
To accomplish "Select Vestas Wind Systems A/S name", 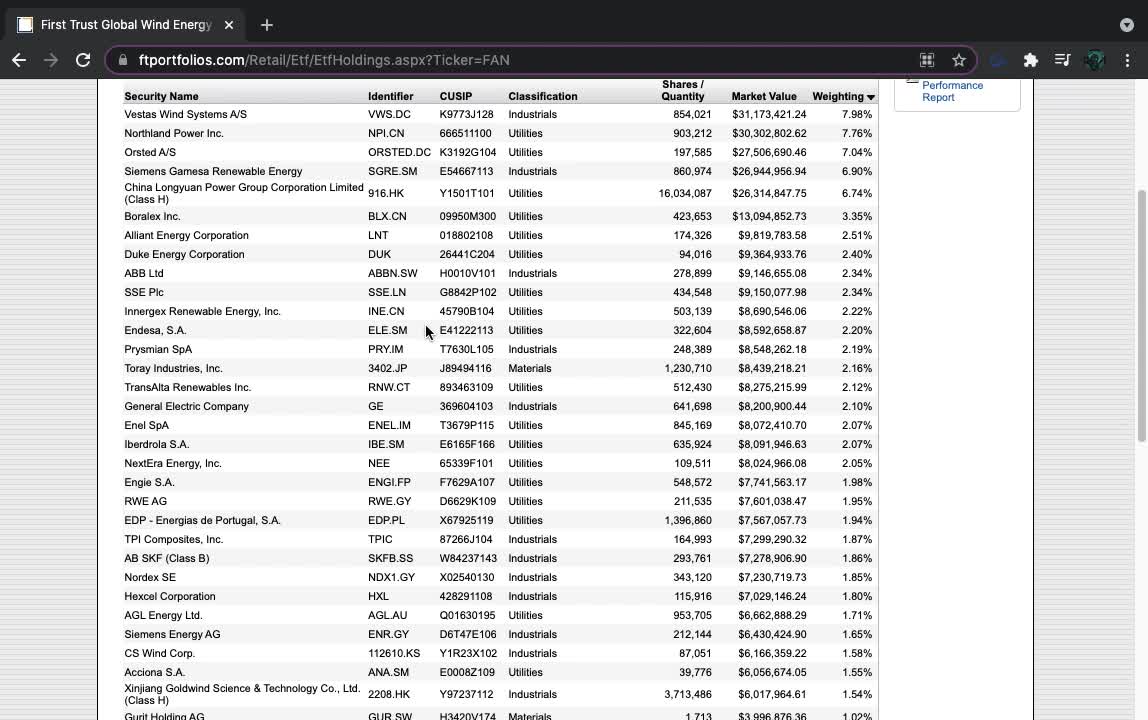I will (x=185, y=114).
